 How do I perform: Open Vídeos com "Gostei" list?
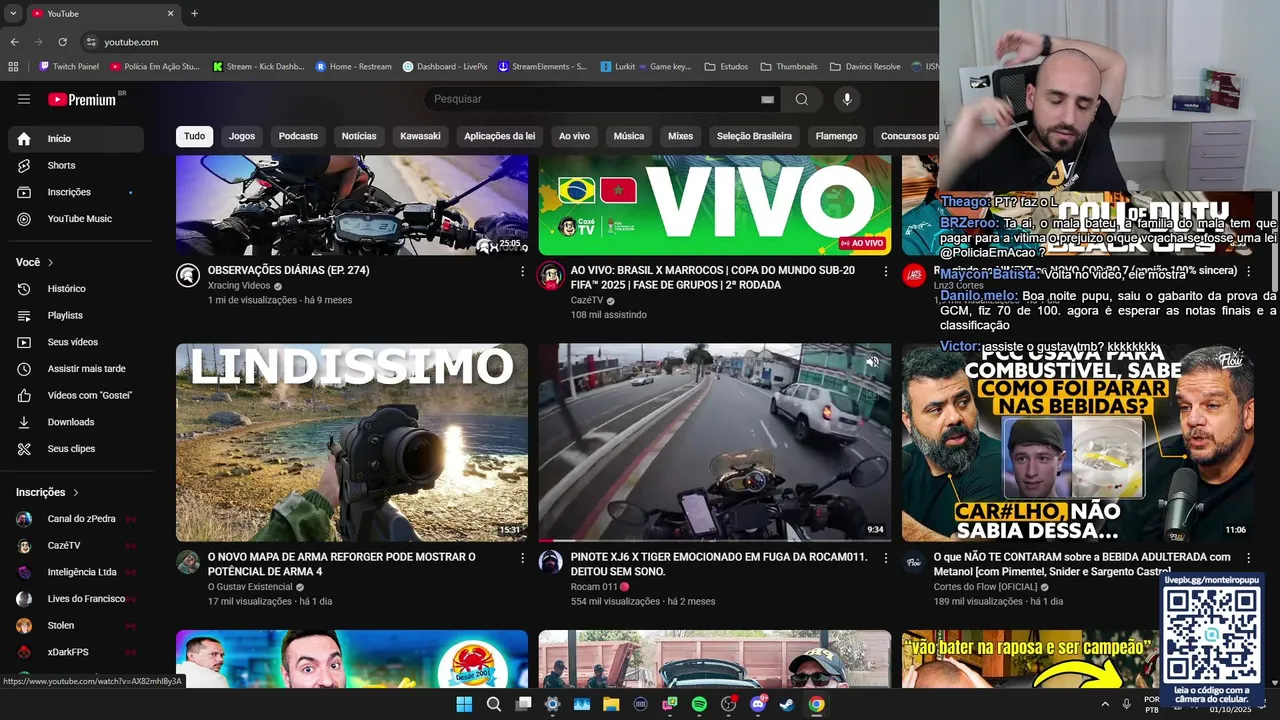(x=76, y=395)
